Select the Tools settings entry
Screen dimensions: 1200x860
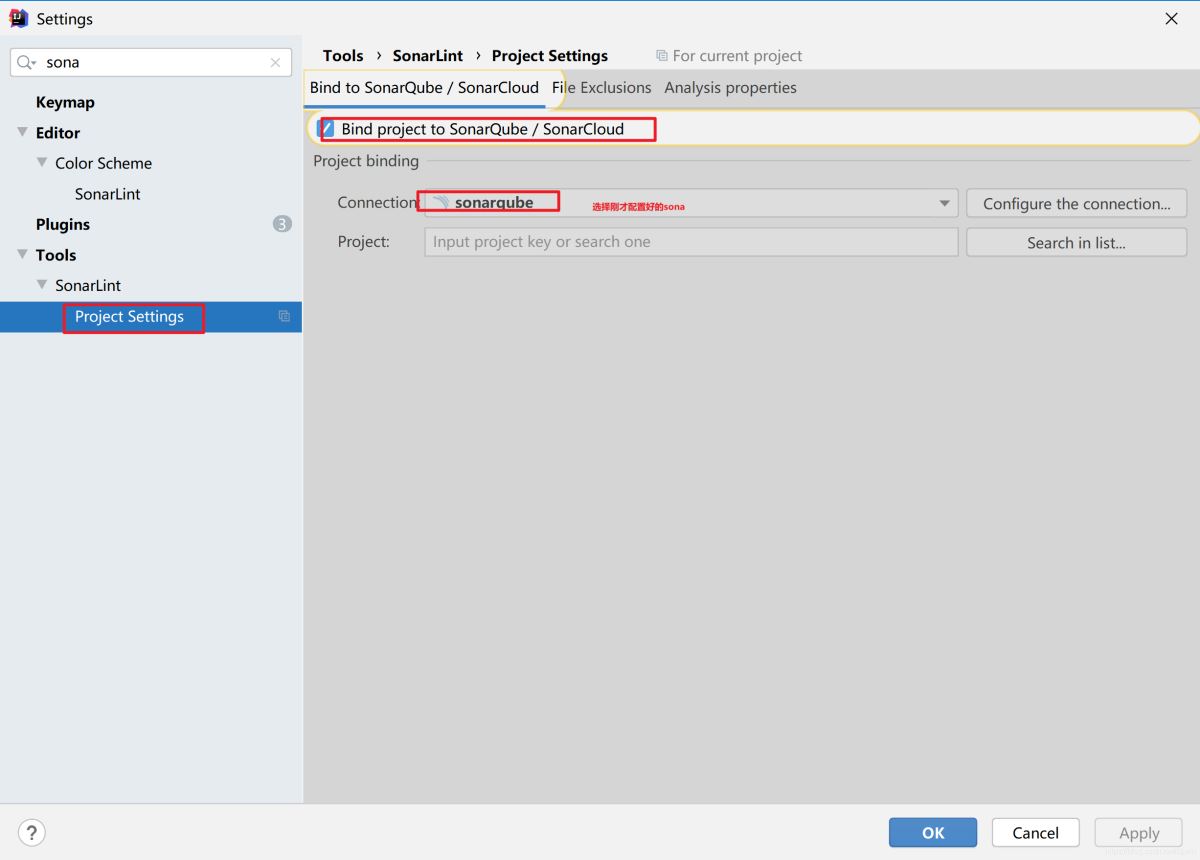tap(56, 255)
